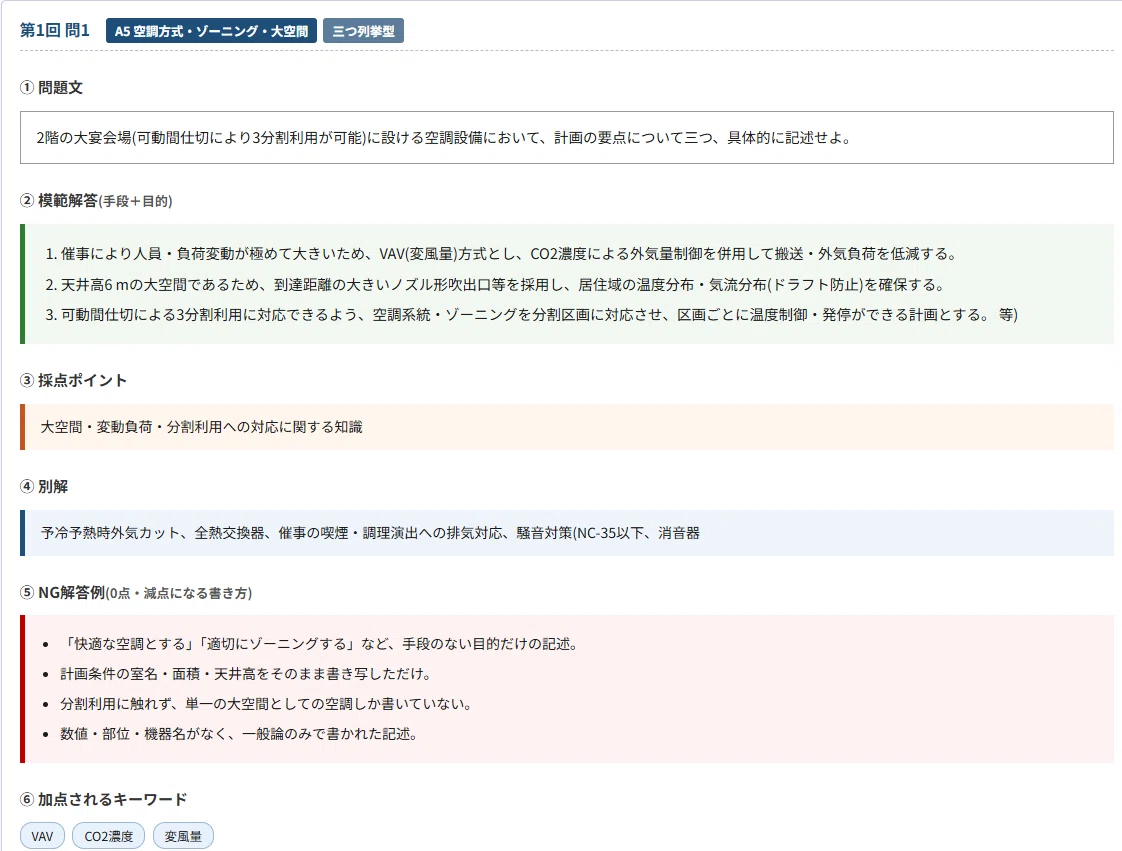Click the ② 模範解答 section heading
Viewport: 1122px width, 851px height.
(96, 200)
